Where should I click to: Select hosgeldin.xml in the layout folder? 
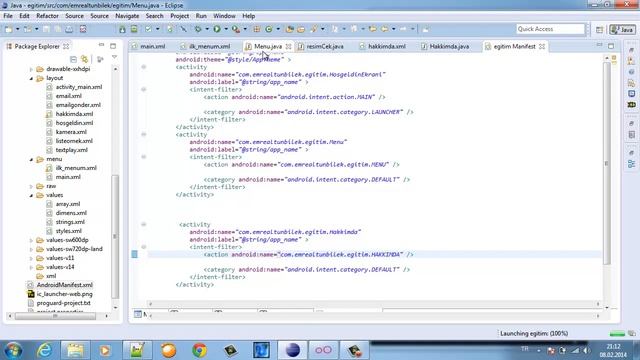(74, 123)
